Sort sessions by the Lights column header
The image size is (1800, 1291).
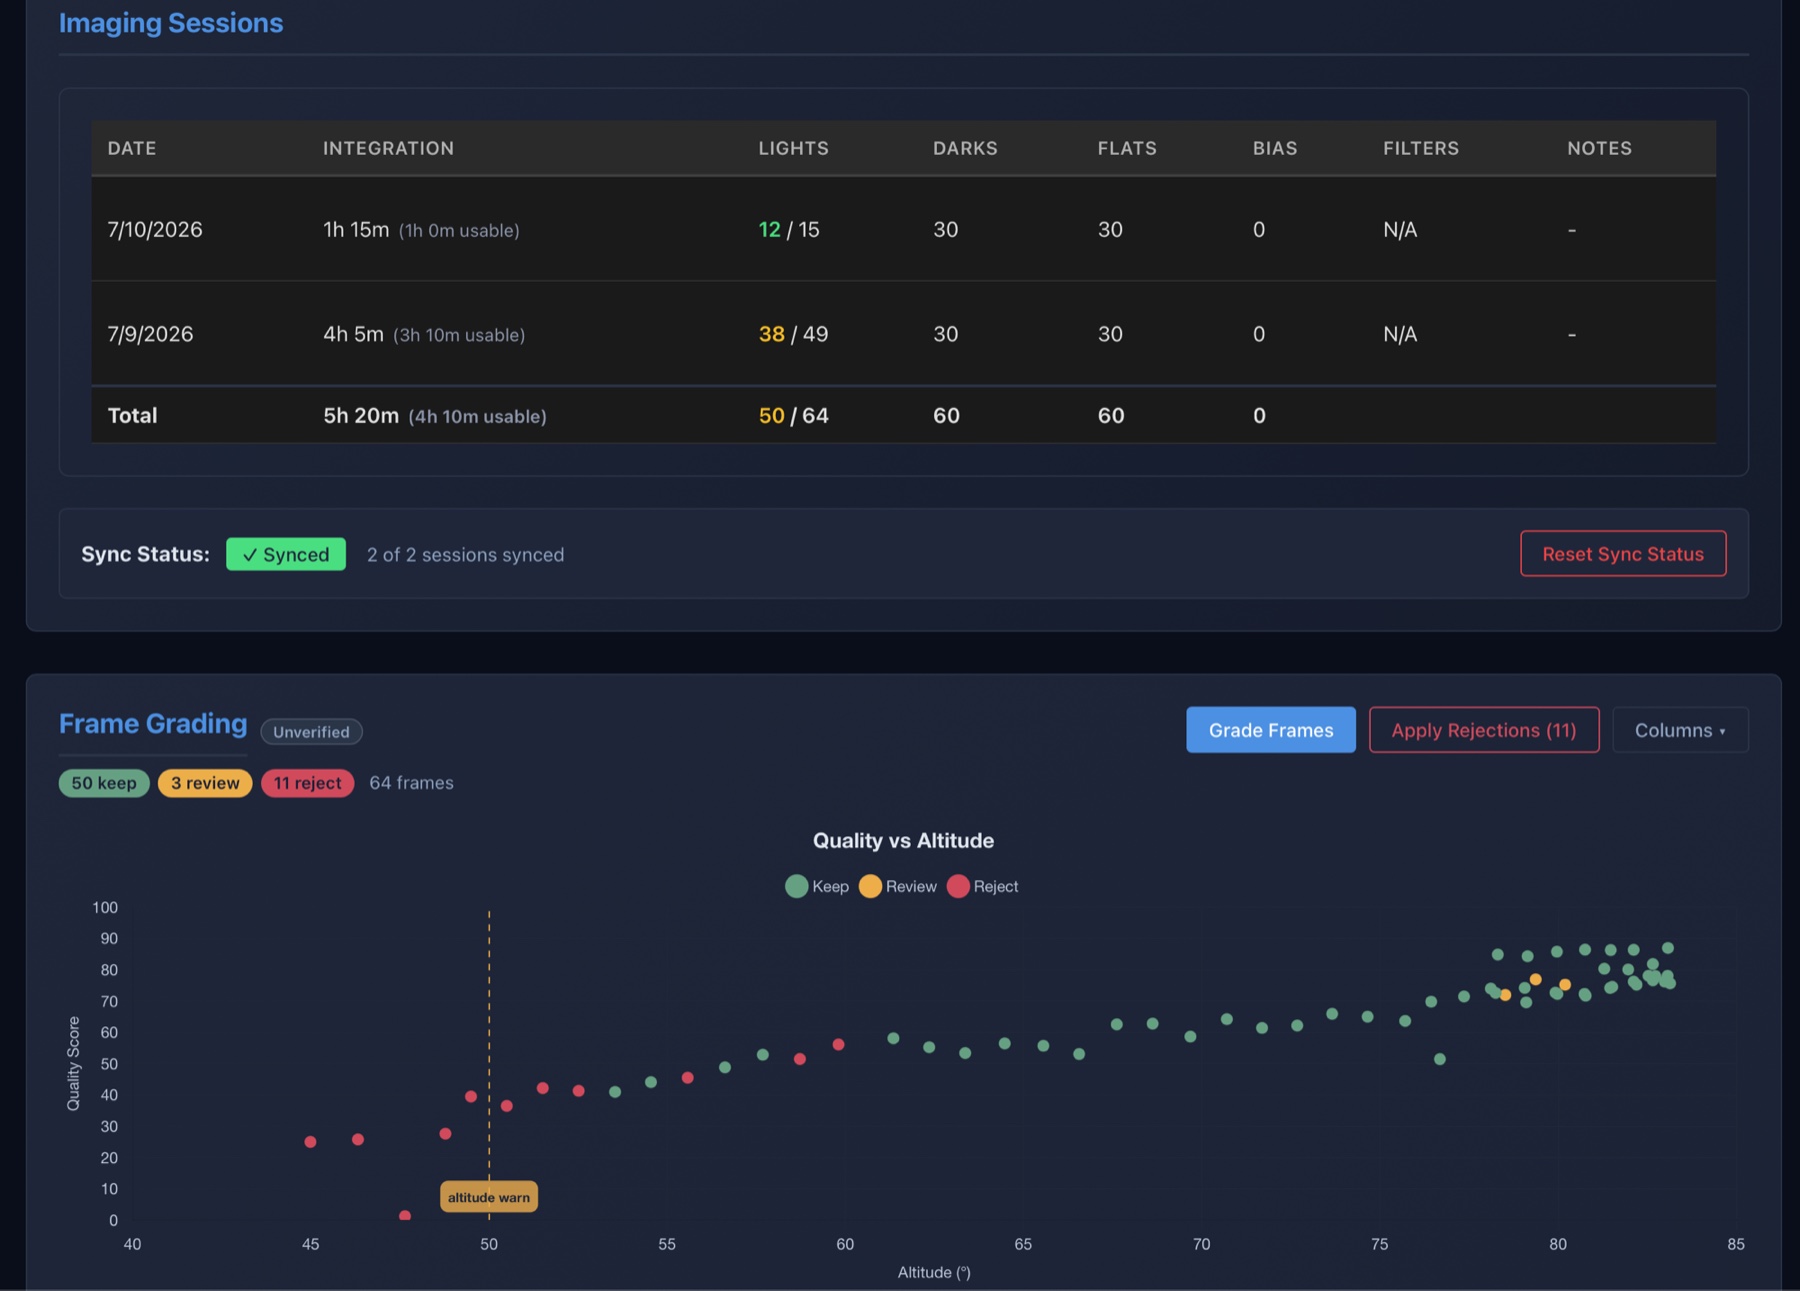click(x=793, y=148)
